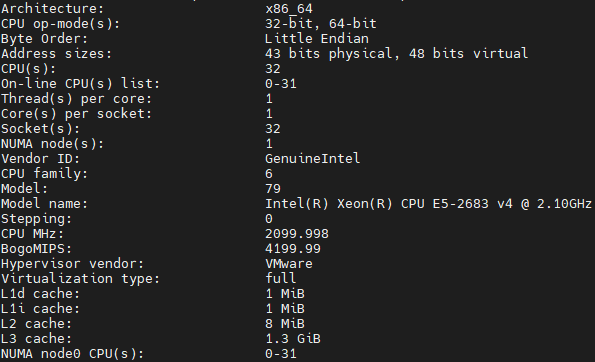Click the Little Endian byte order value

pyautogui.click(x=317, y=39)
